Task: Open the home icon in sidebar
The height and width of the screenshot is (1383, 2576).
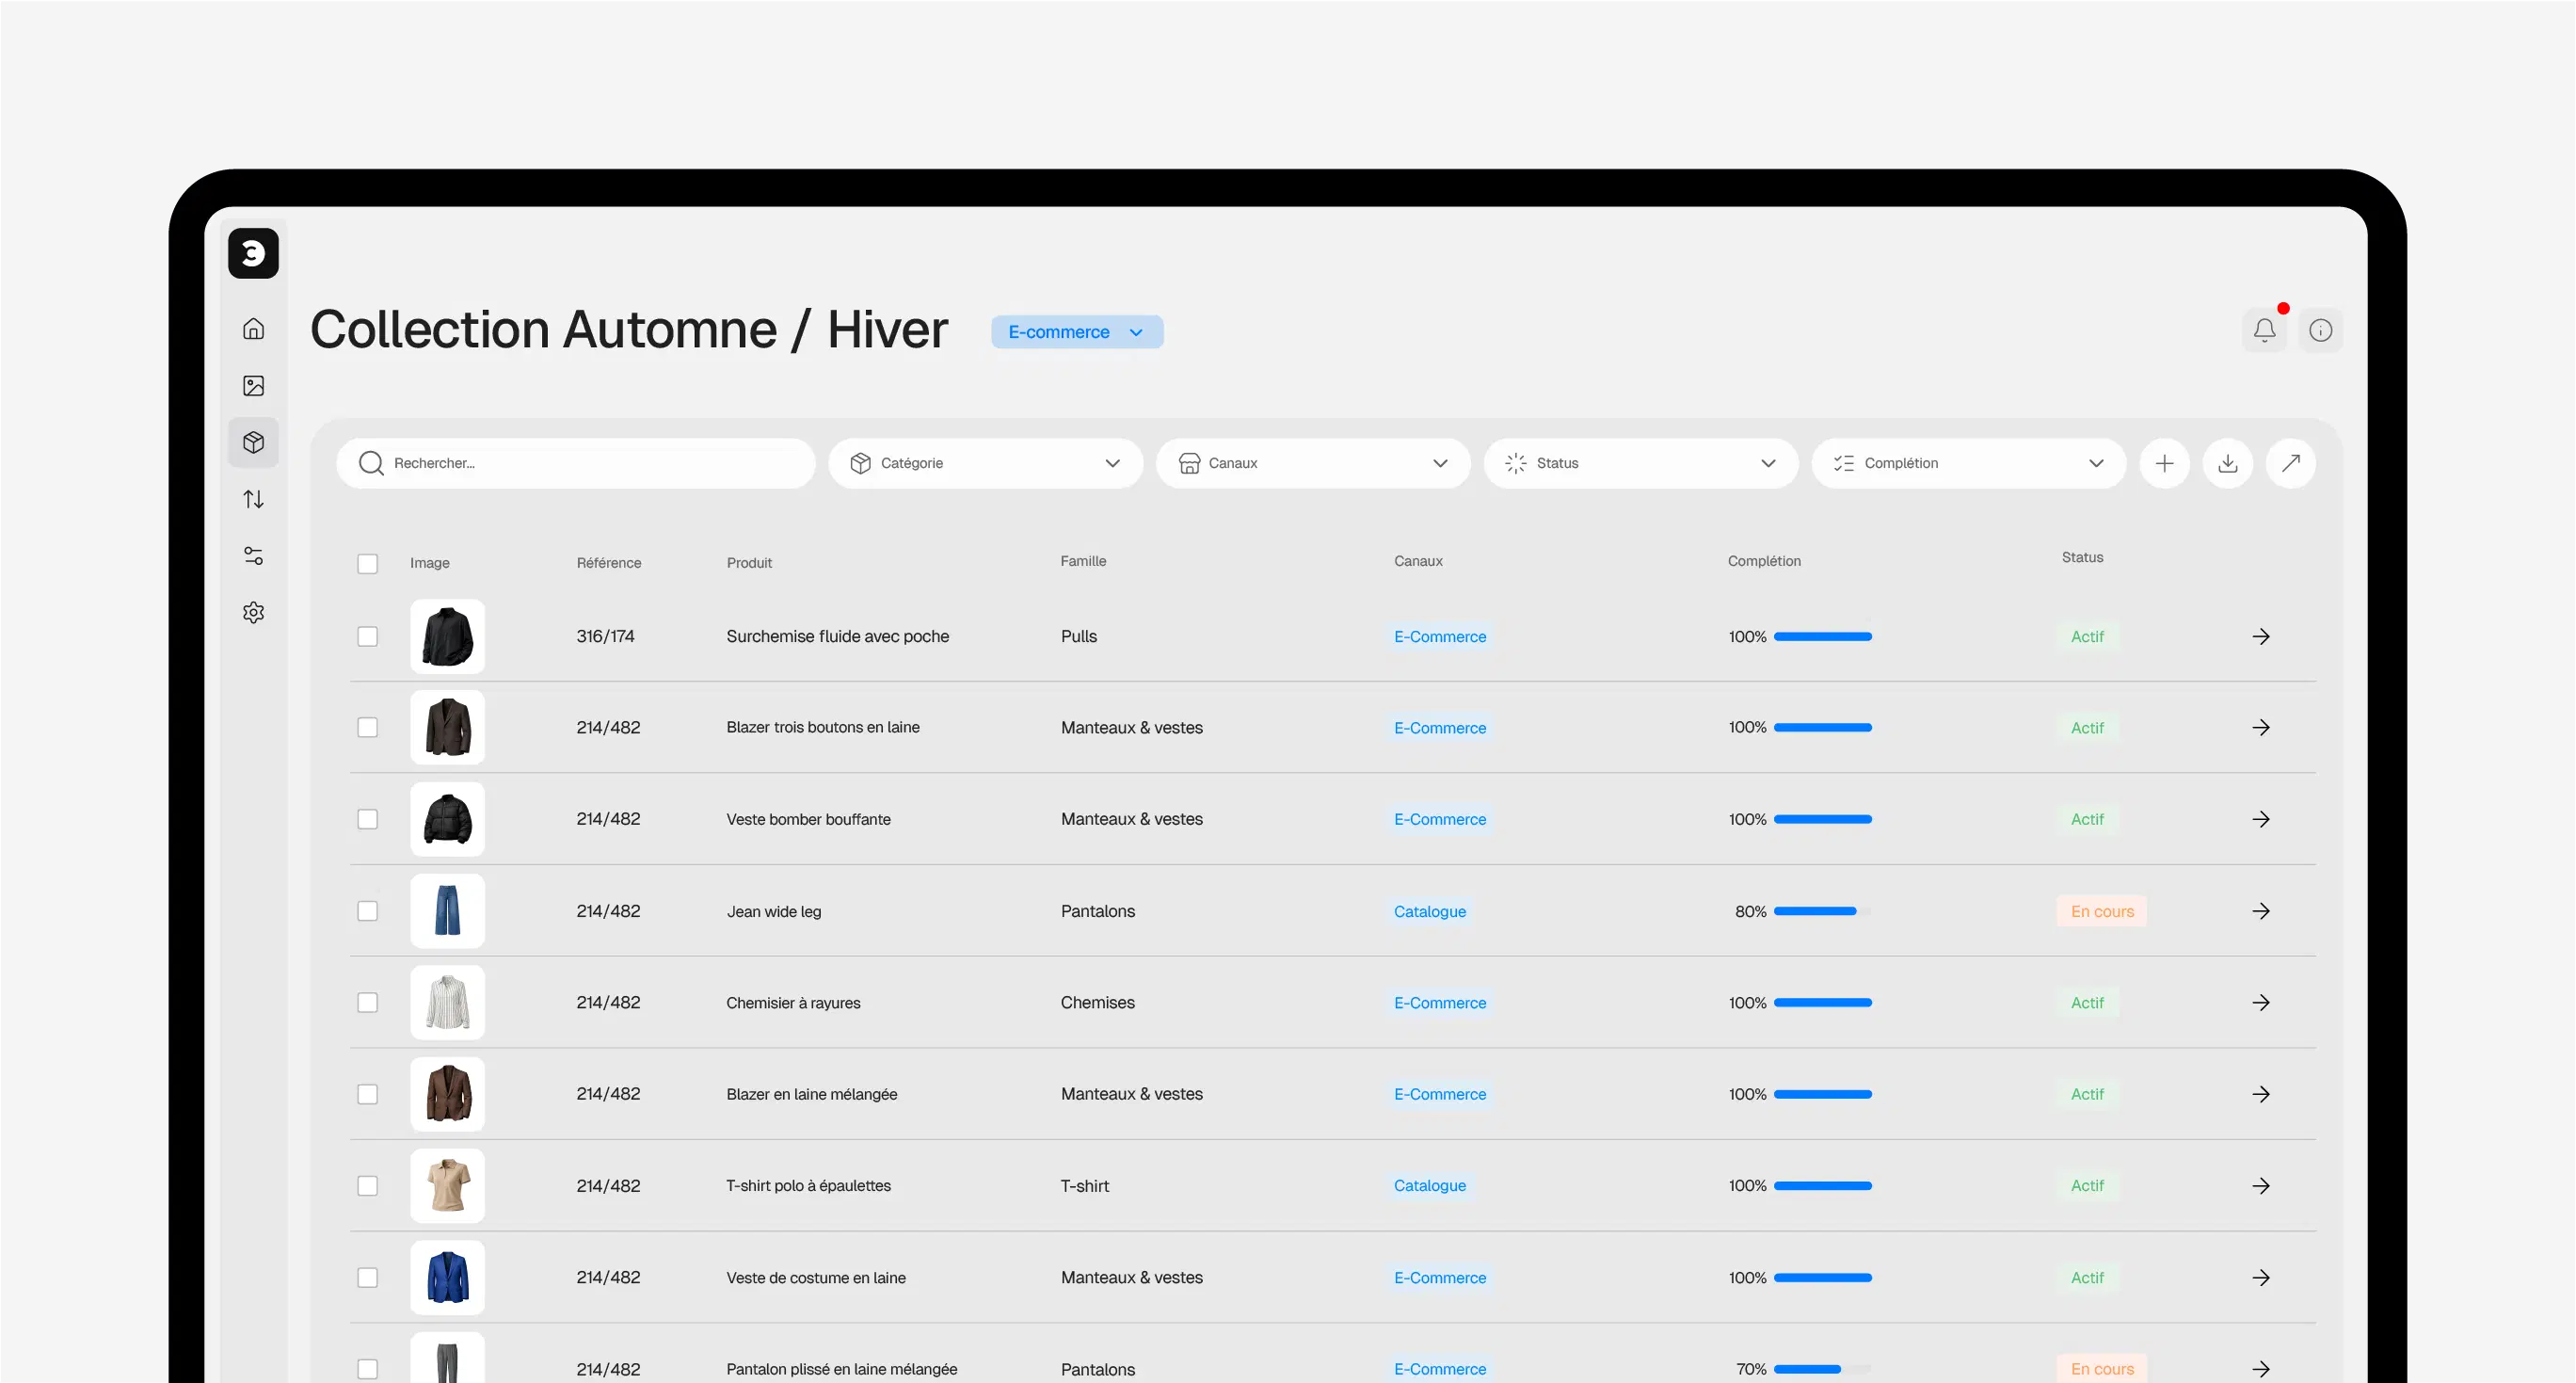Action: [x=254, y=329]
